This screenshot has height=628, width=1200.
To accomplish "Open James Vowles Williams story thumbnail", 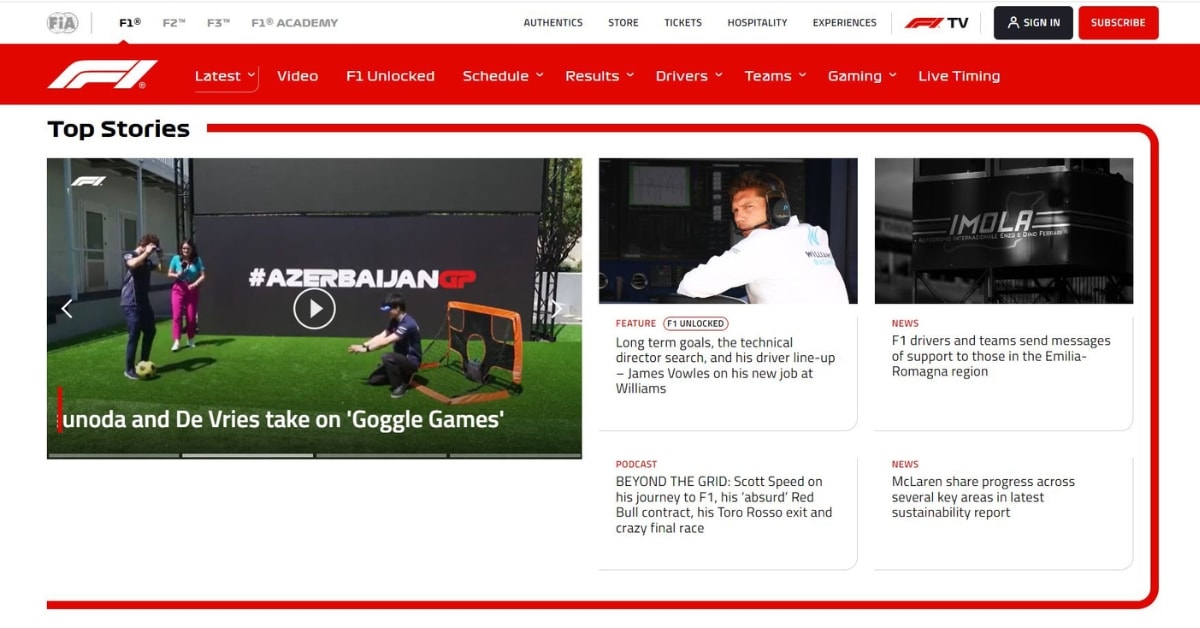I will coord(728,231).
